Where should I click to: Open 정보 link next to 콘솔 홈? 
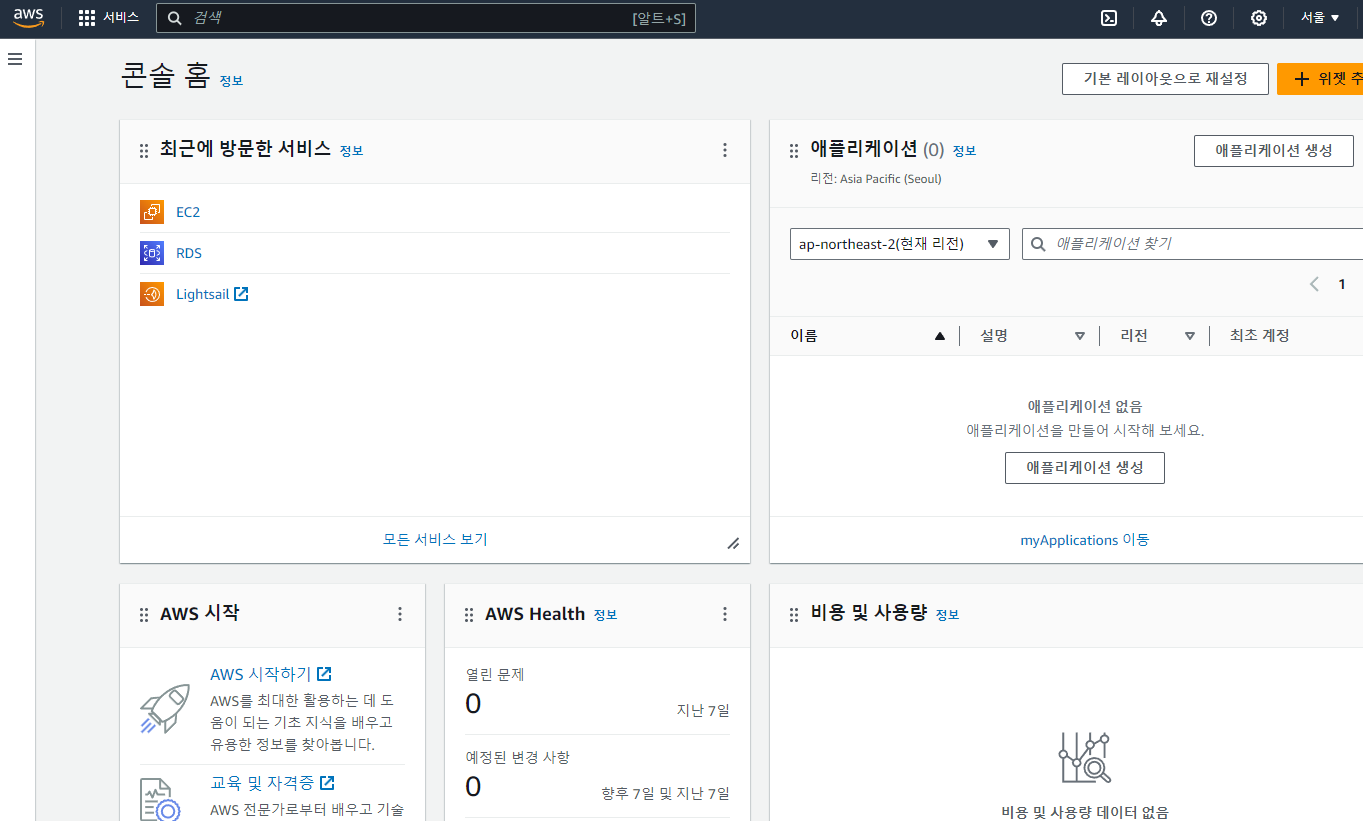(231, 81)
